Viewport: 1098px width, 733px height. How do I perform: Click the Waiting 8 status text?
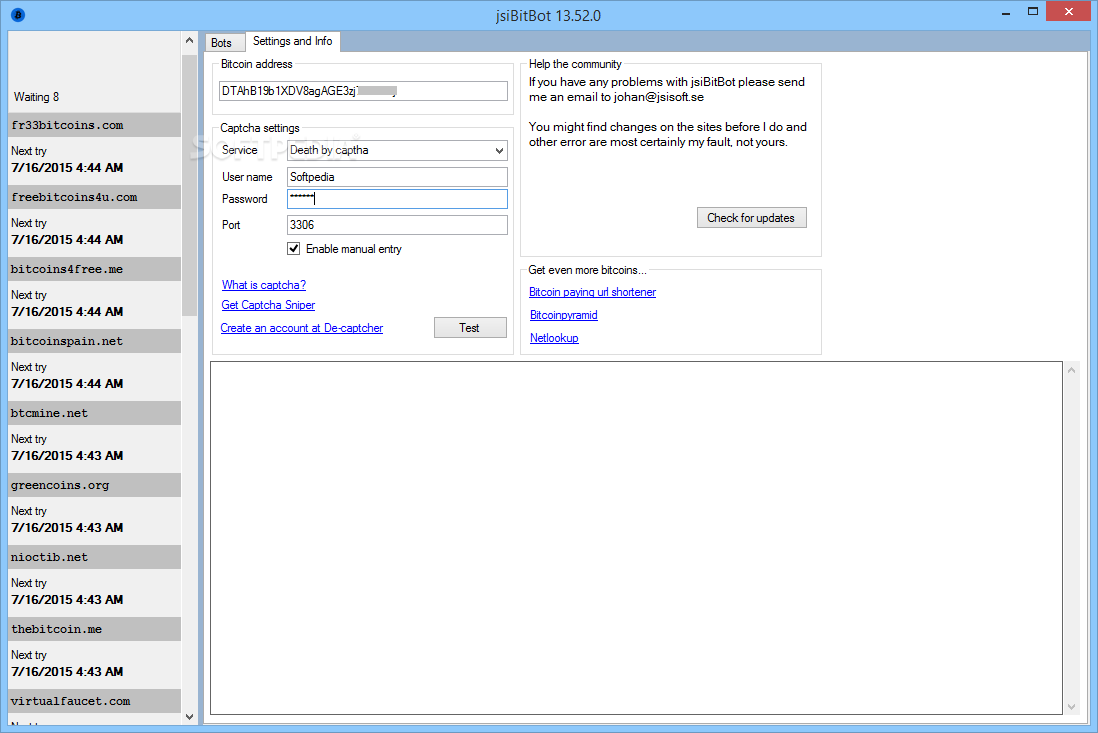pyautogui.click(x=36, y=97)
